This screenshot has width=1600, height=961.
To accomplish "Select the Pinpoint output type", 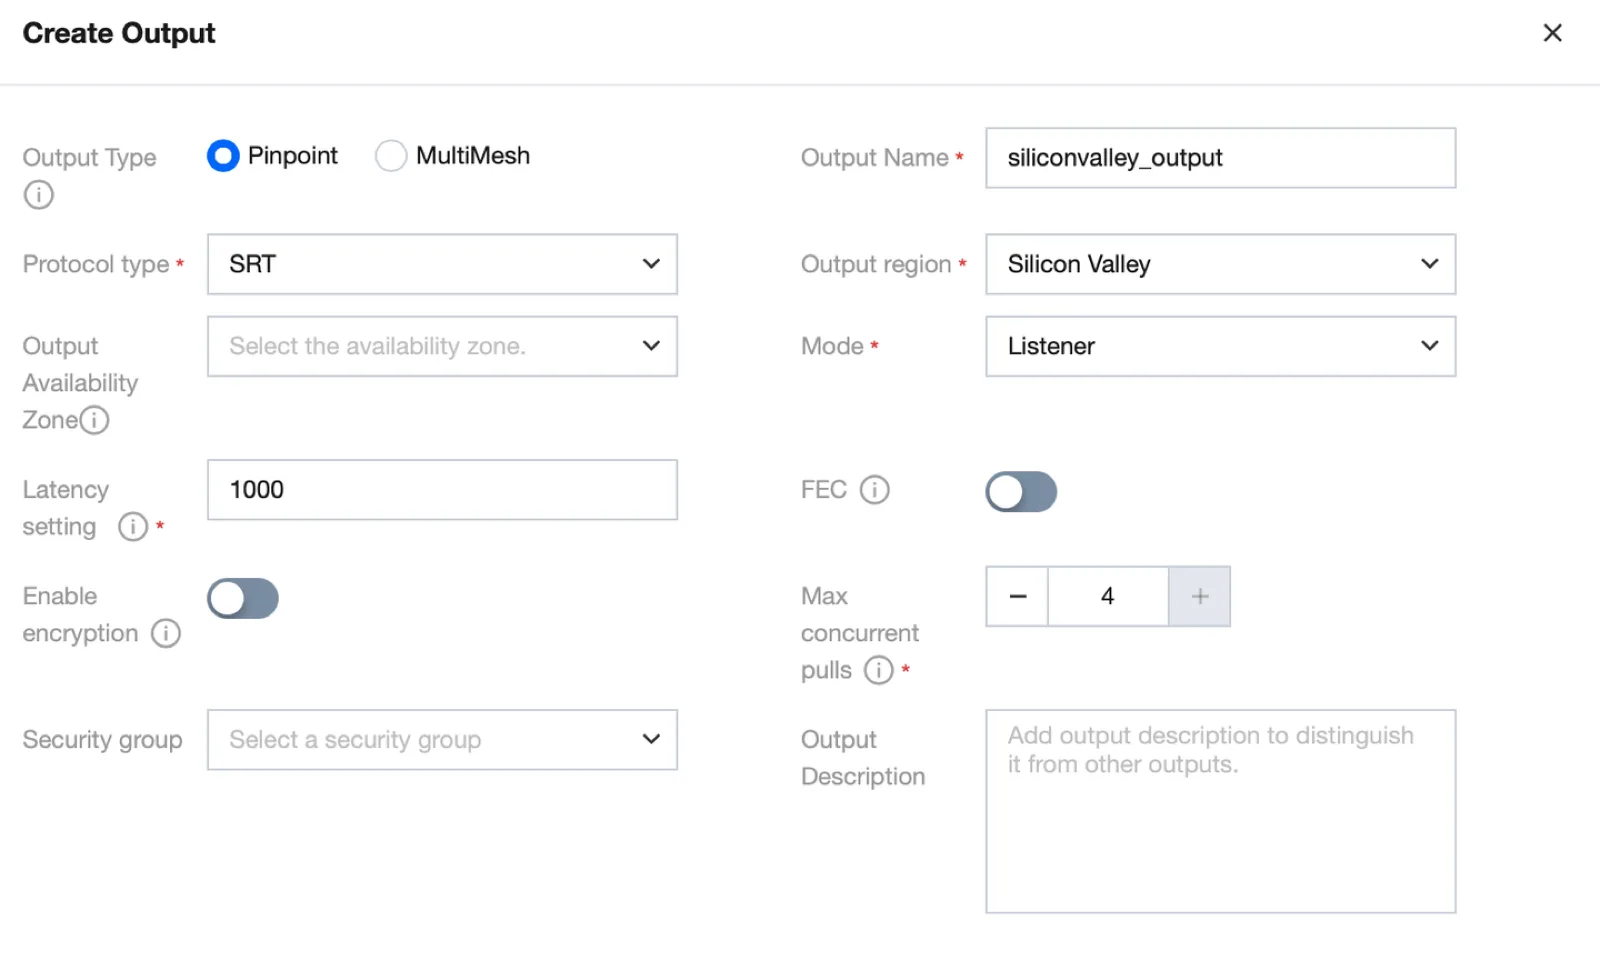I will (223, 156).
